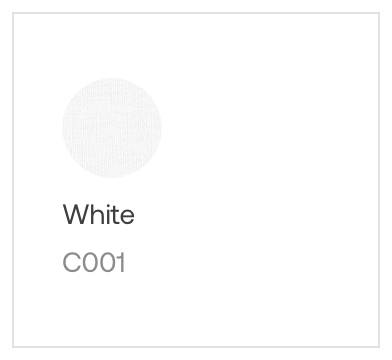
Task: Choose the dark "White" title text
Action: point(99,214)
